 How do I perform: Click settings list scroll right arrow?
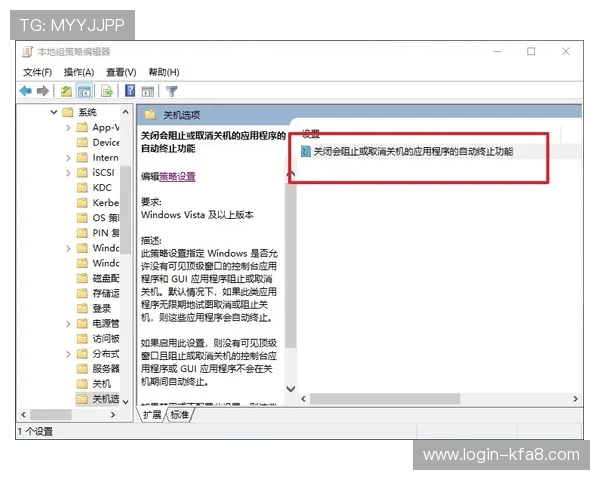click(x=575, y=399)
